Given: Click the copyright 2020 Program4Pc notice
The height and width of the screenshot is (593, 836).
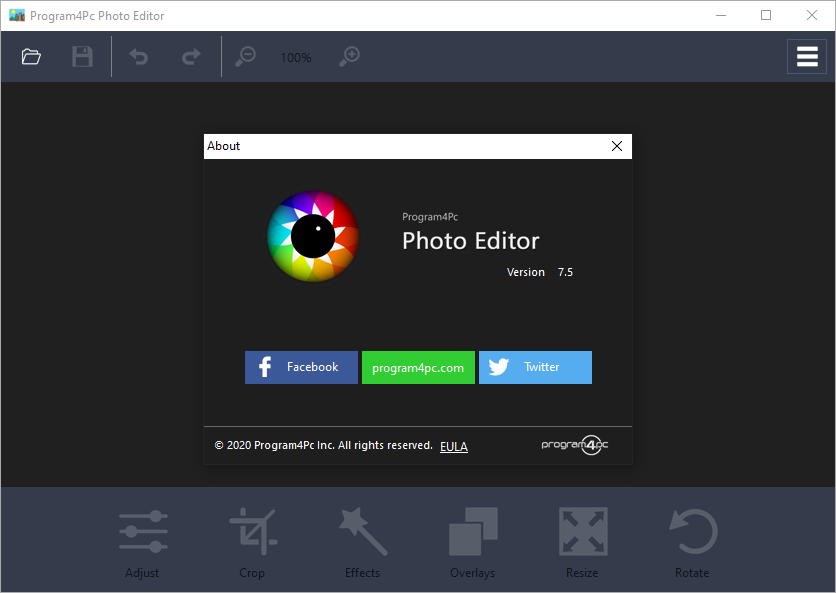Looking at the screenshot, I should [323, 445].
